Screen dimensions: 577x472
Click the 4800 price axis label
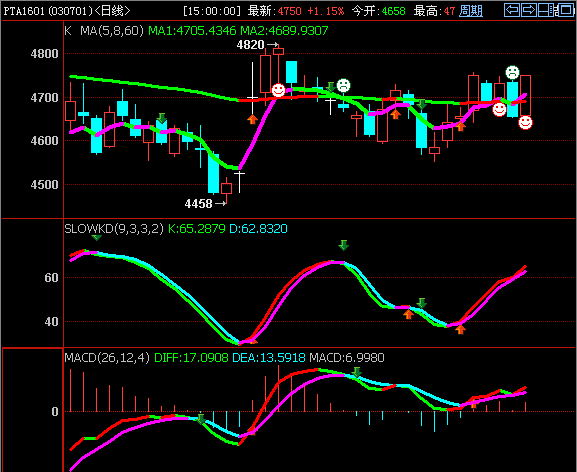click(45, 54)
